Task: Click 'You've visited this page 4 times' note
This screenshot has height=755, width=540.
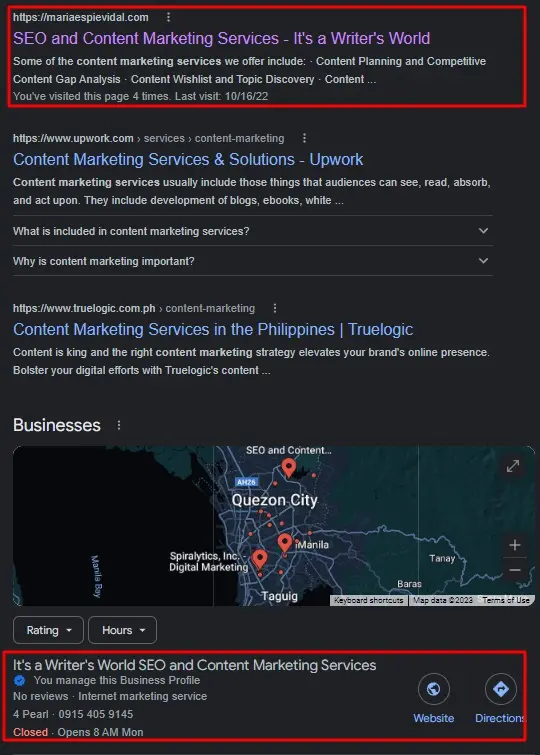Action: tap(140, 96)
